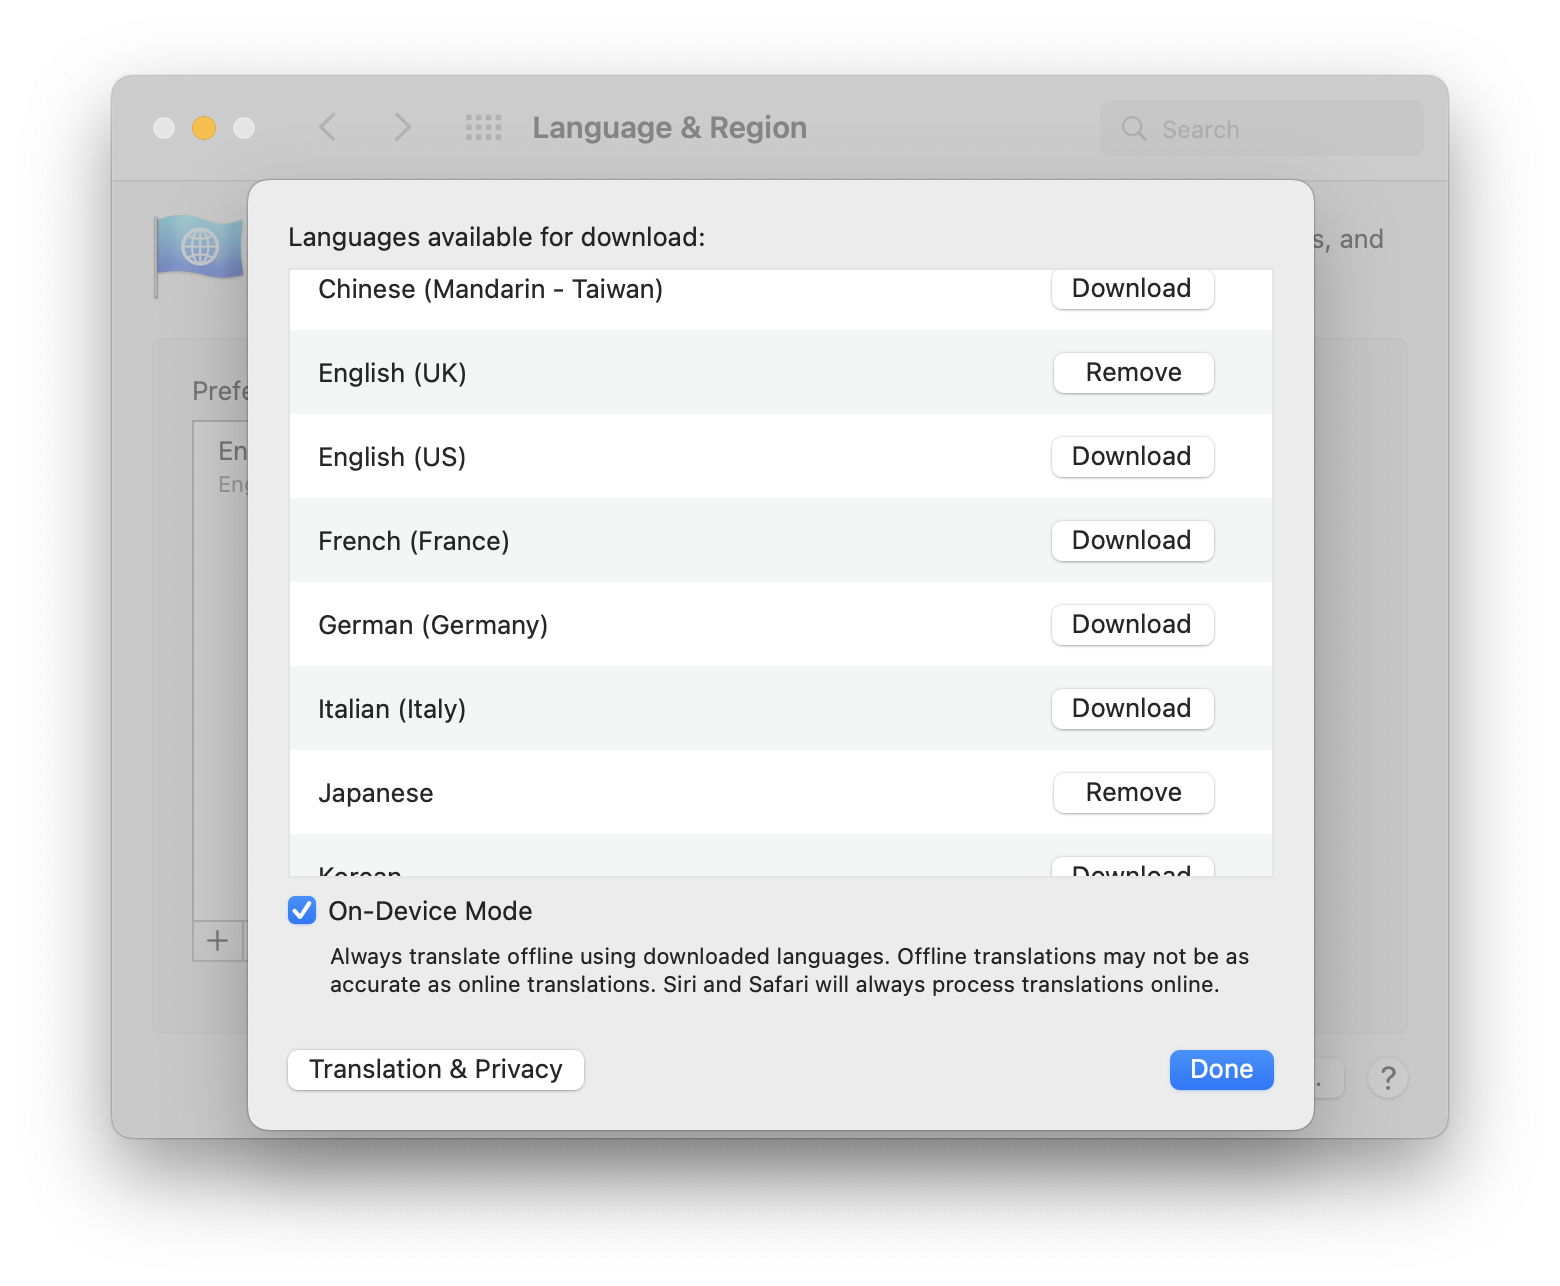Click Done to close the sheet
The width and height of the screenshot is (1560, 1286).
pos(1221,1069)
